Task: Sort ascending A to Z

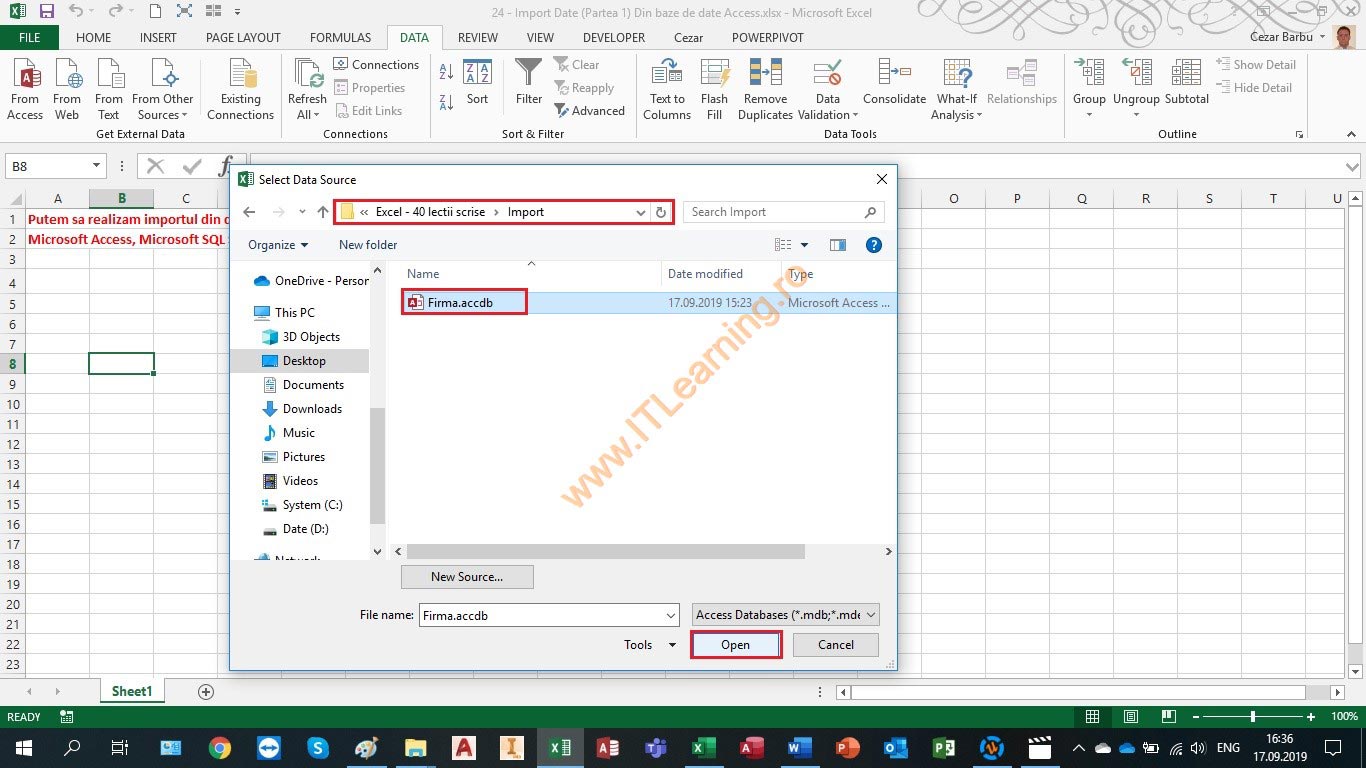Action: (448, 73)
